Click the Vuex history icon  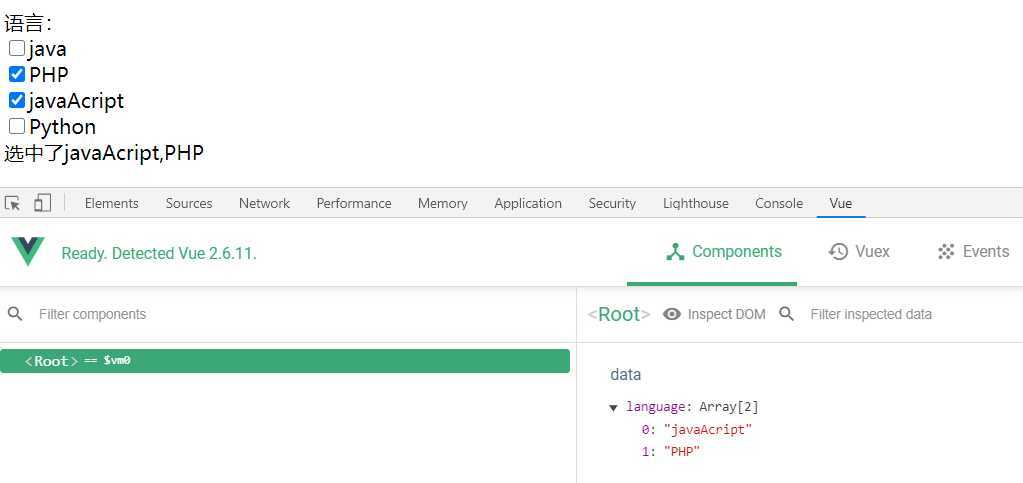point(838,252)
